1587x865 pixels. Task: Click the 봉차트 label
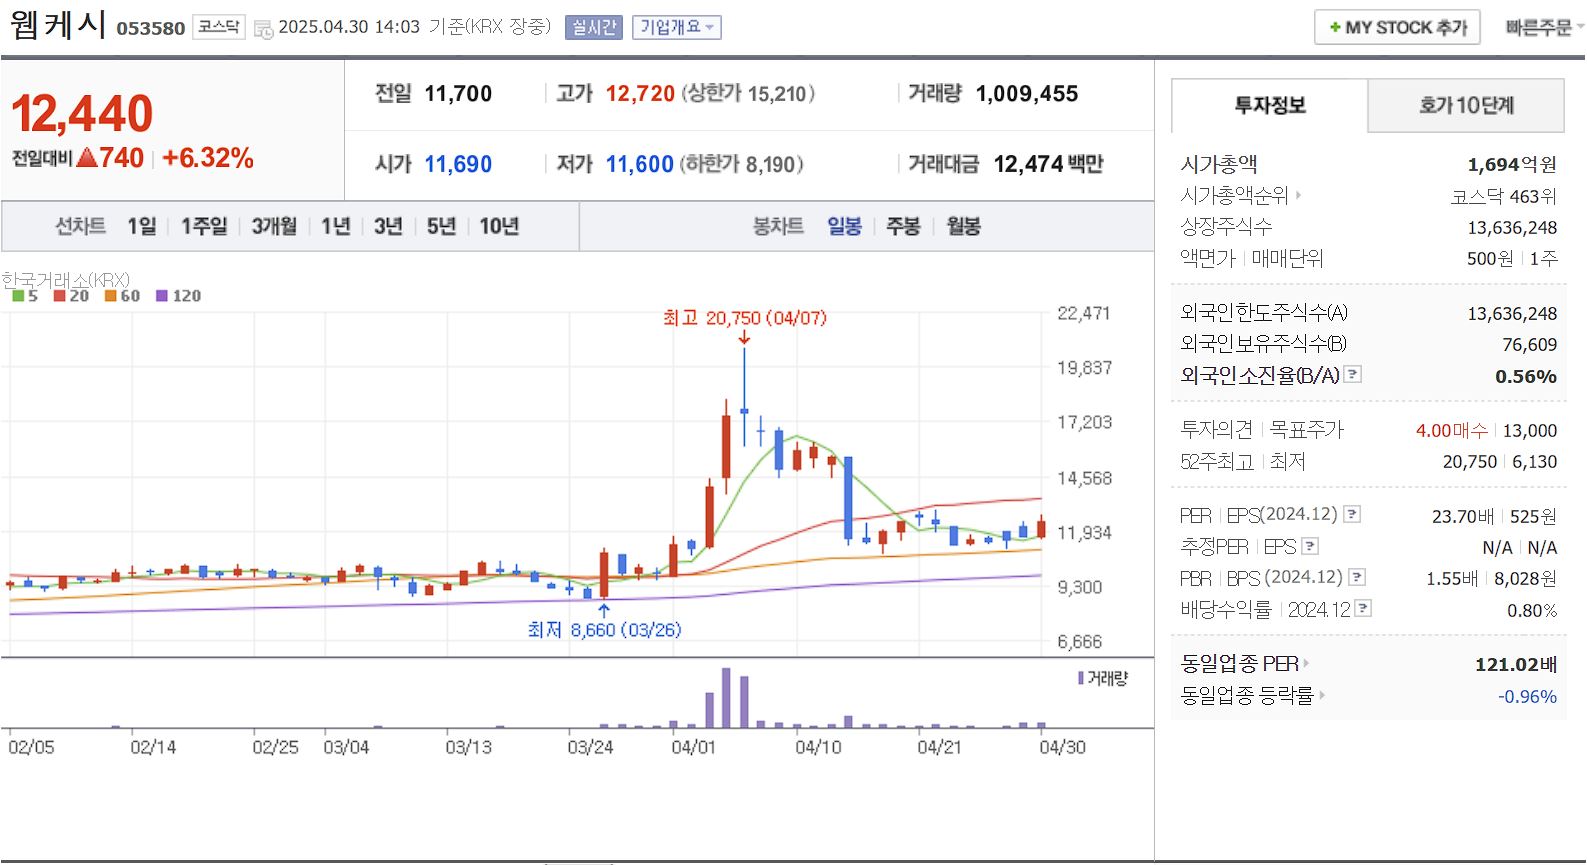pos(778,226)
